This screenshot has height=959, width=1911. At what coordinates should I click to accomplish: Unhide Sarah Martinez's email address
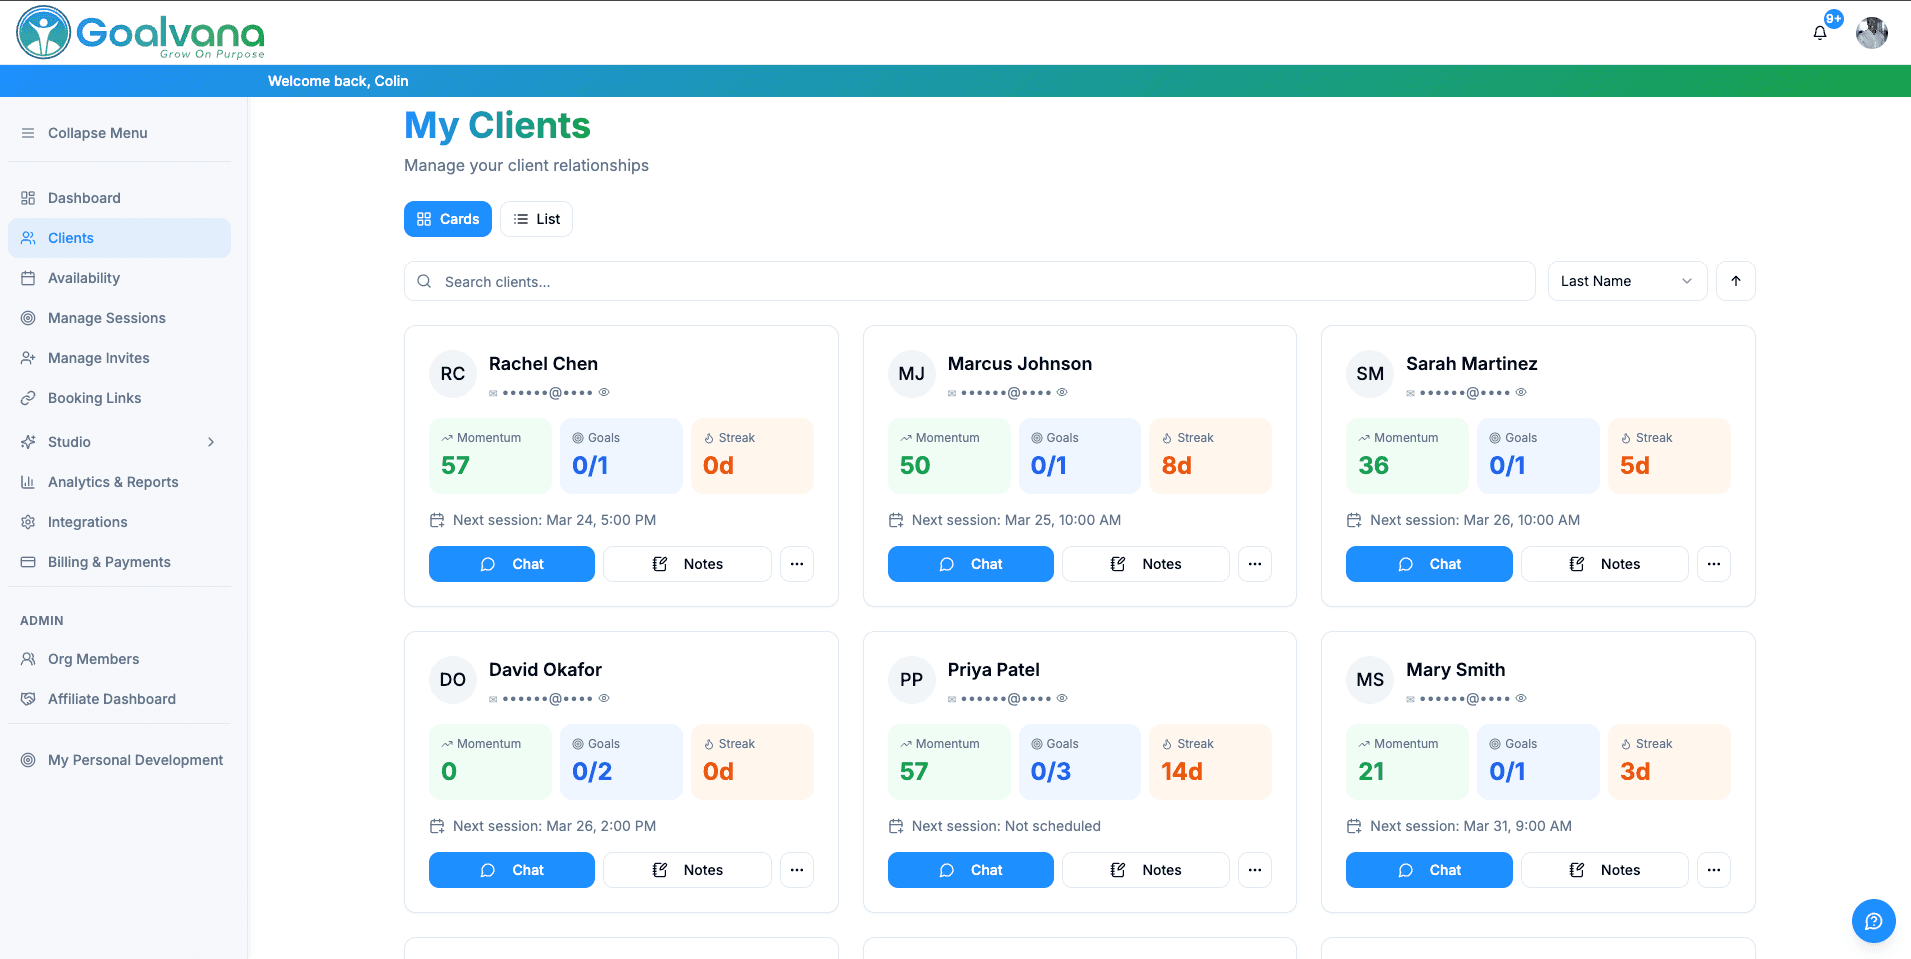pyautogui.click(x=1521, y=392)
